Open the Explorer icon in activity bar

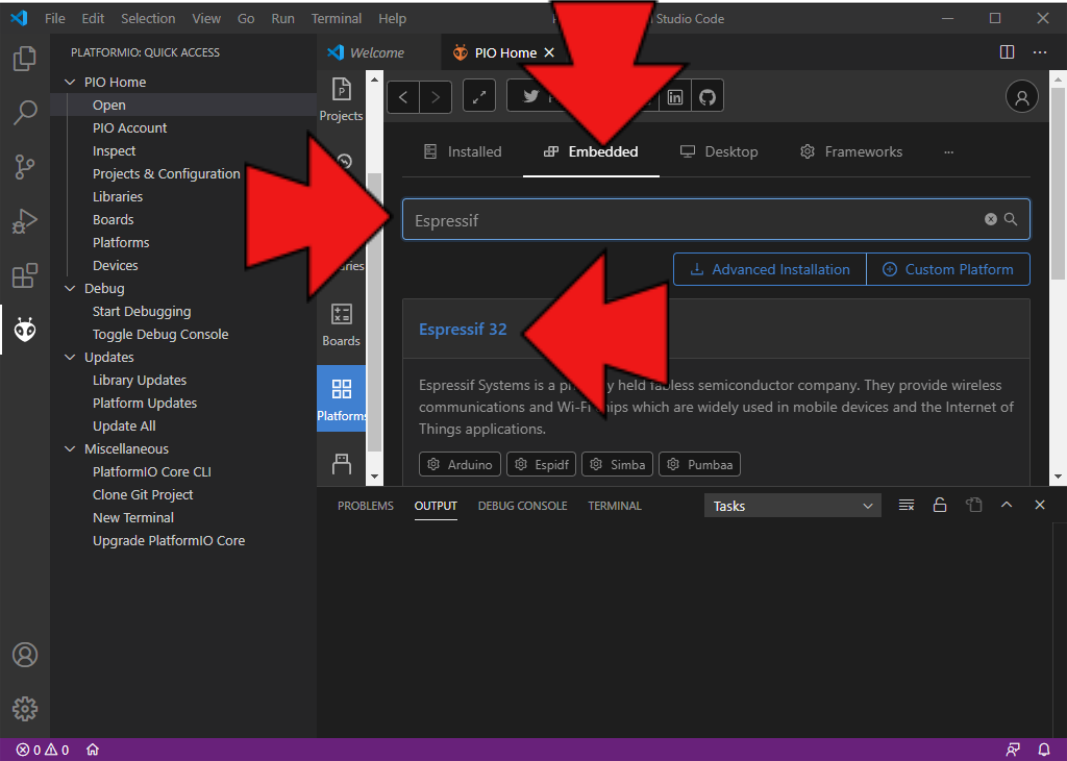pyautogui.click(x=25, y=59)
